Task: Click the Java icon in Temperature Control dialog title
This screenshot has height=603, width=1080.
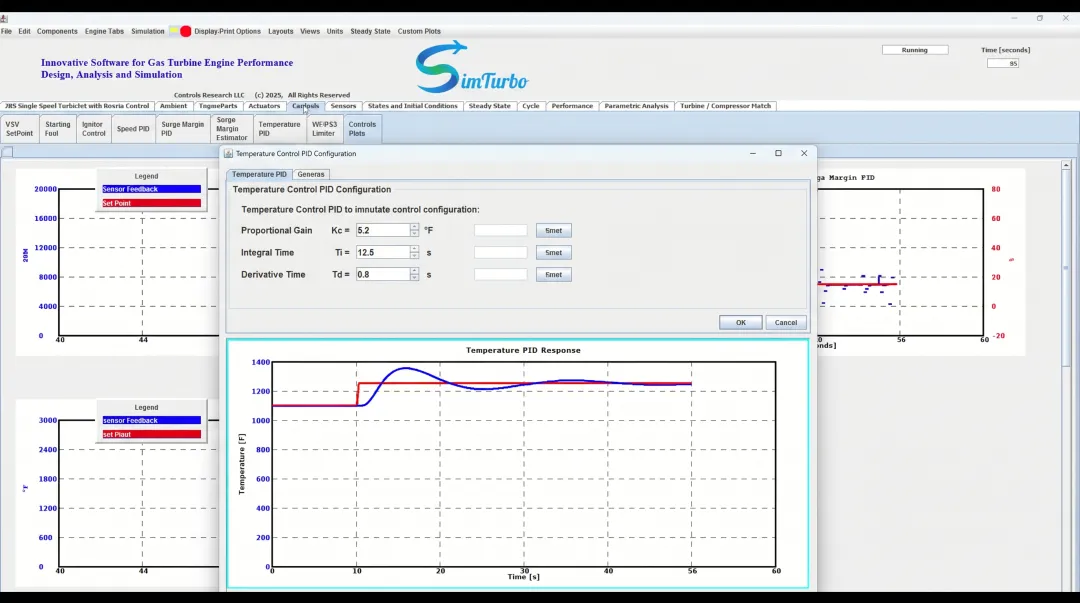Action: [229, 154]
